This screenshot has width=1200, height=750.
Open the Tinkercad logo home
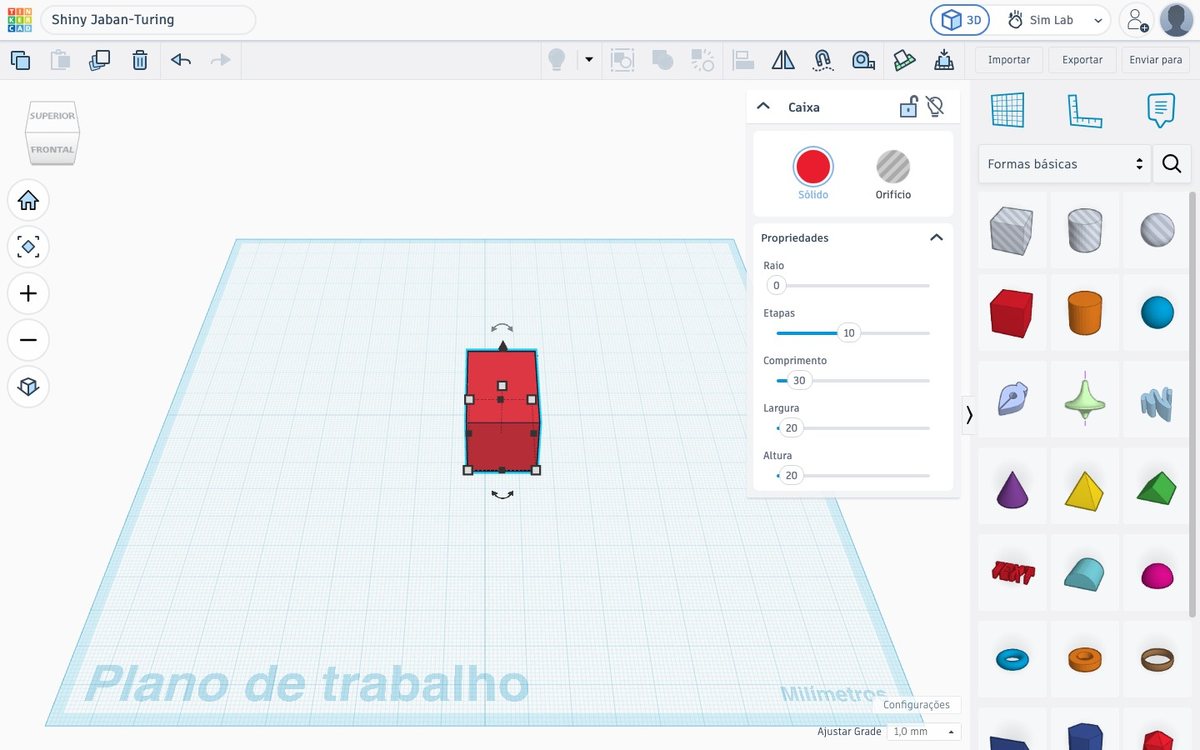click(x=20, y=20)
